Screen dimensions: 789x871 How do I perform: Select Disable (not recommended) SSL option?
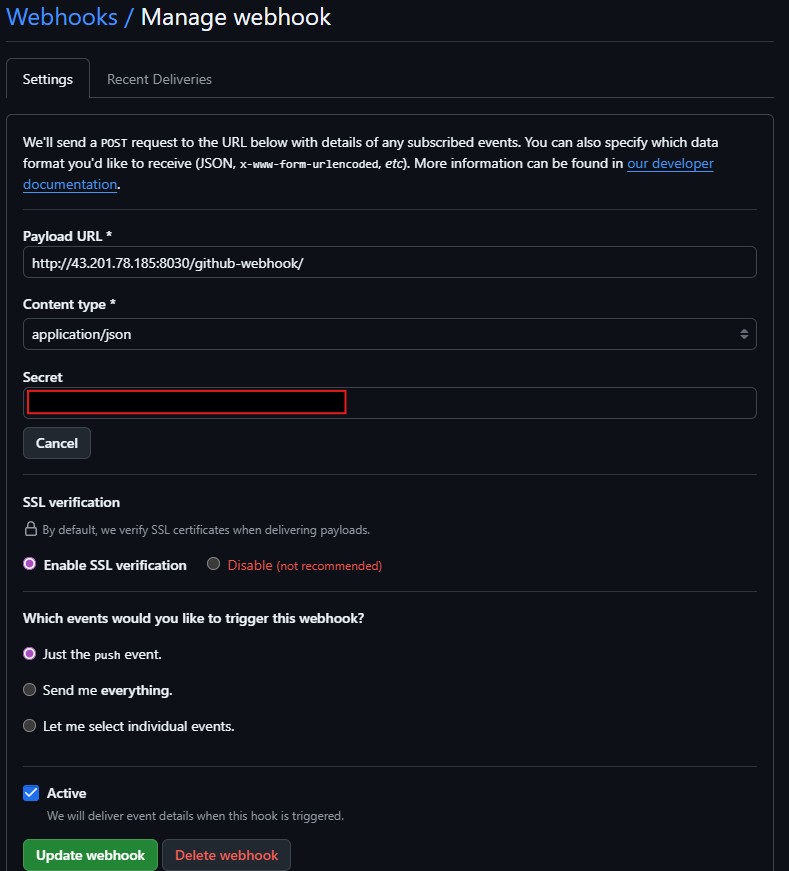(x=214, y=565)
